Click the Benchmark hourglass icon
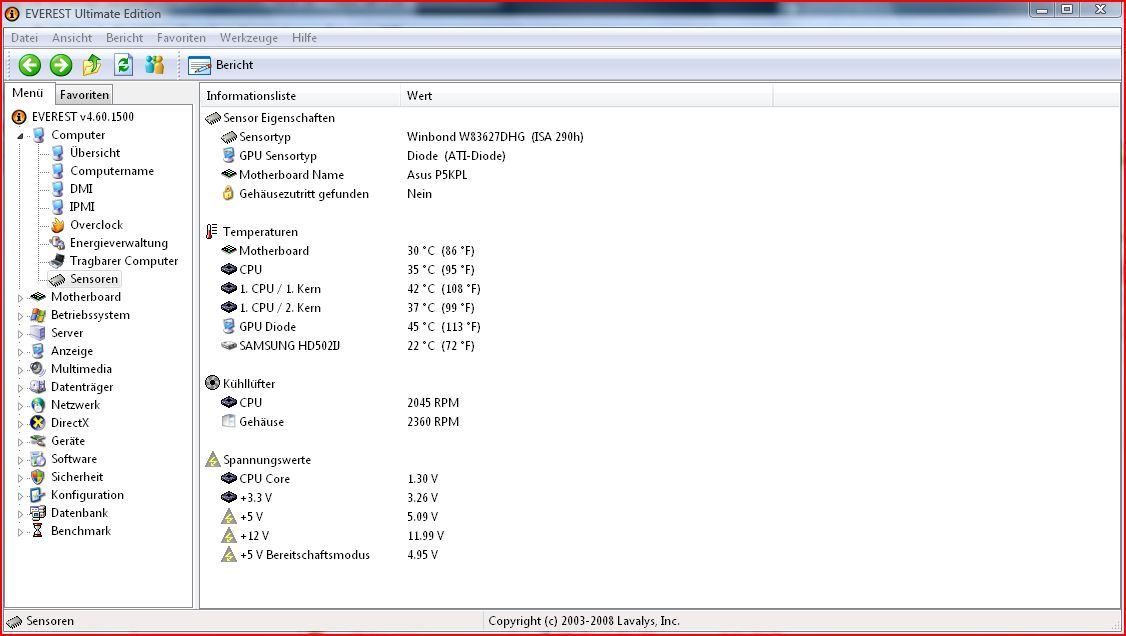The width and height of the screenshot is (1126, 636). [38, 531]
